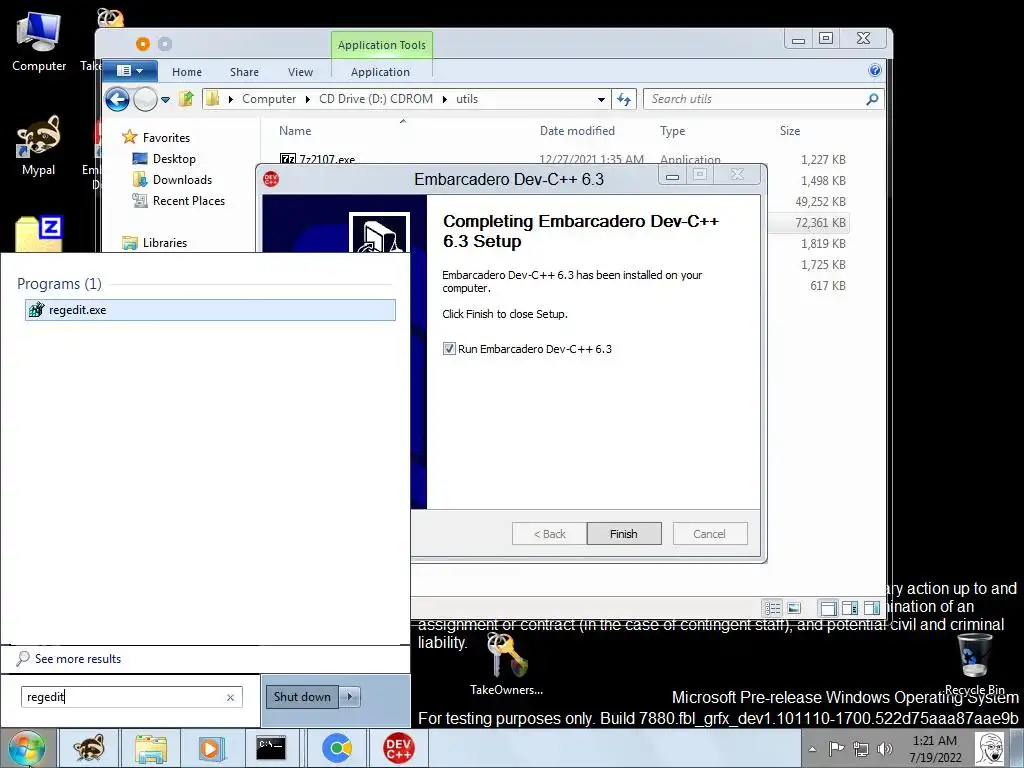The height and width of the screenshot is (768, 1024).
Task: Open View ribbon tab
Action: point(300,72)
